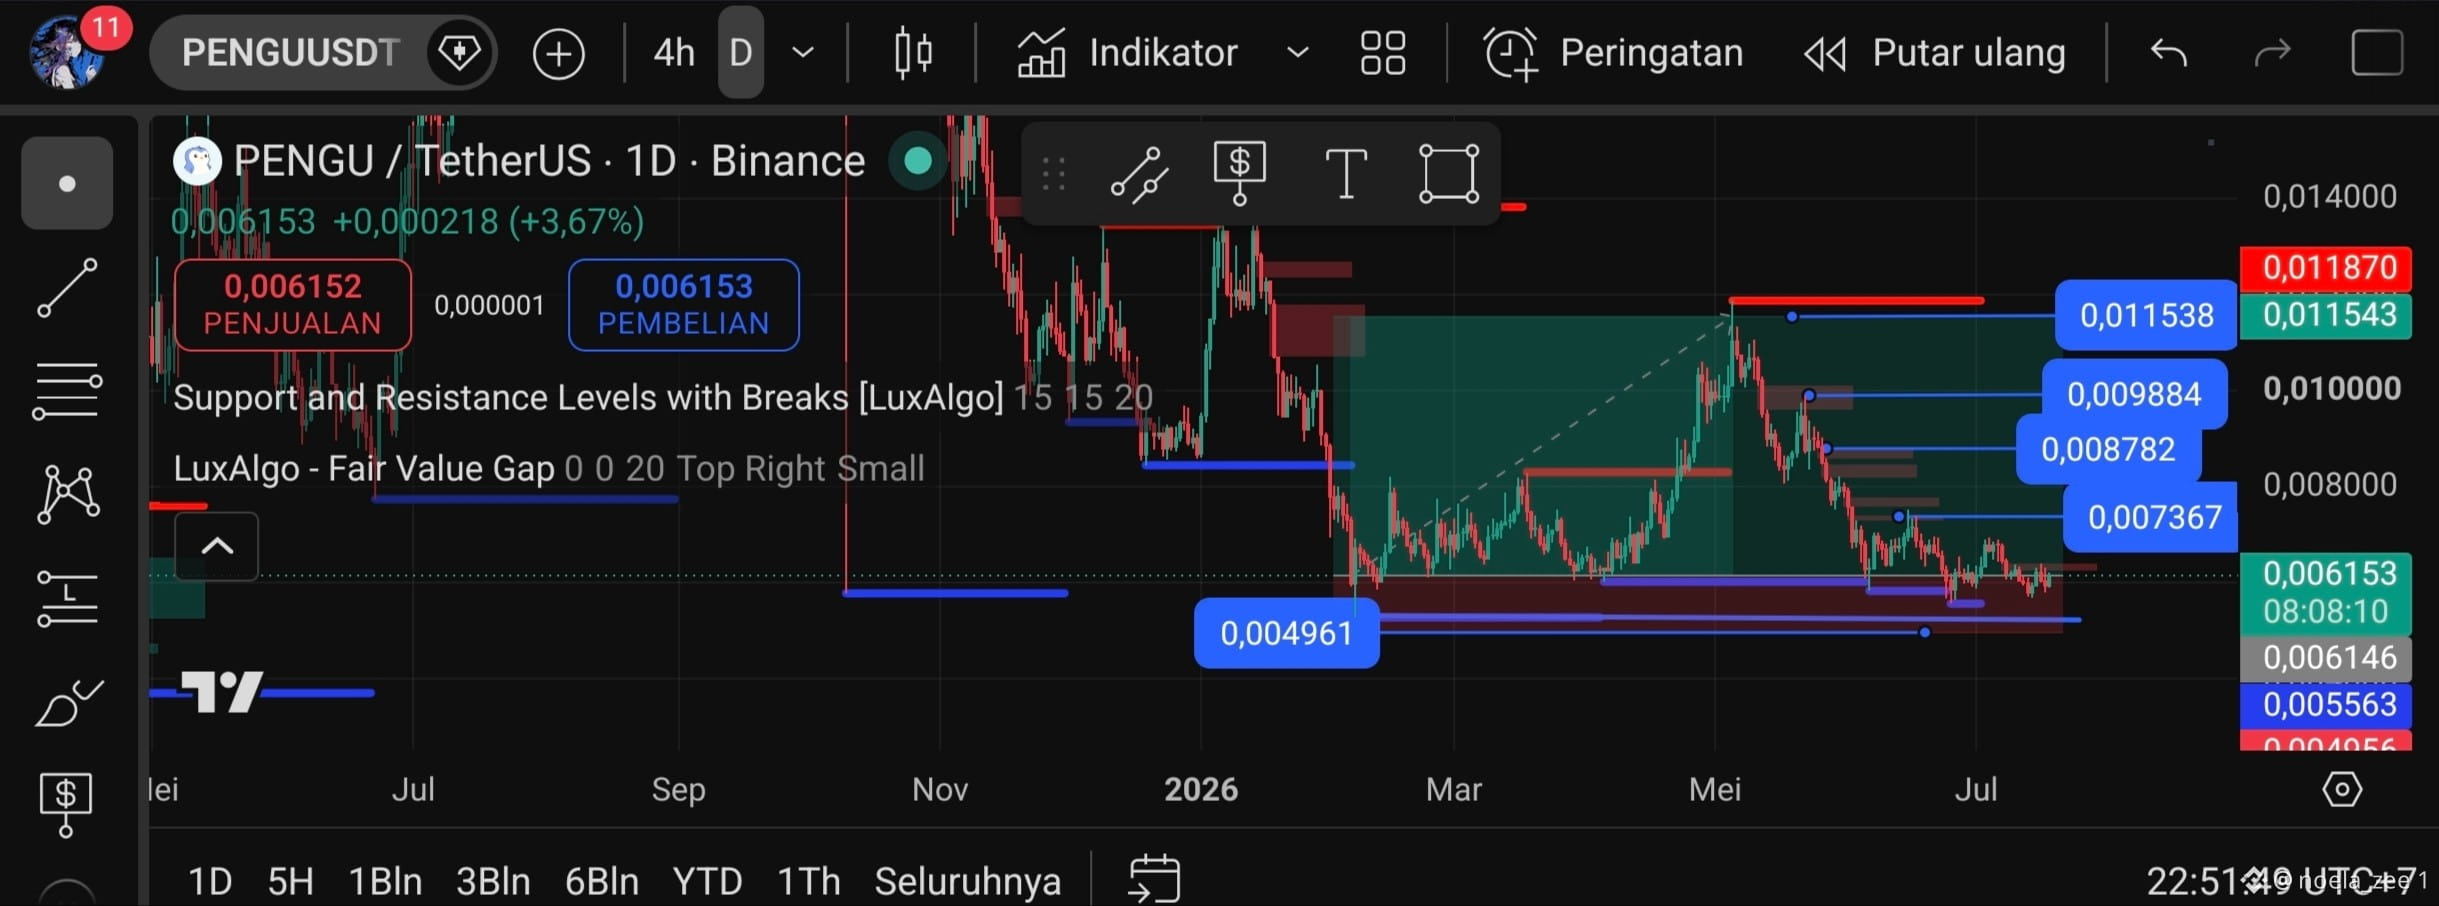Collapse the indicator legend chevron
The width and height of the screenshot is (2439, 906).
click(217, 546)
